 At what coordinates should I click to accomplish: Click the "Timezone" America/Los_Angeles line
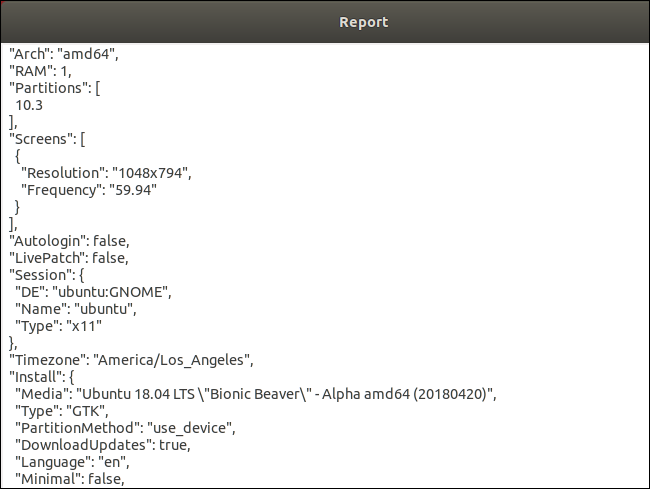click(132, 359)
